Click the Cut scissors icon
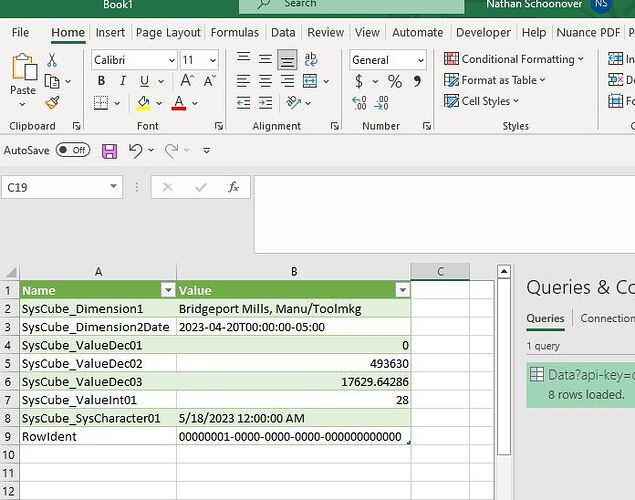Viewport: 635px width, 500px height. (x=52, y=60)
